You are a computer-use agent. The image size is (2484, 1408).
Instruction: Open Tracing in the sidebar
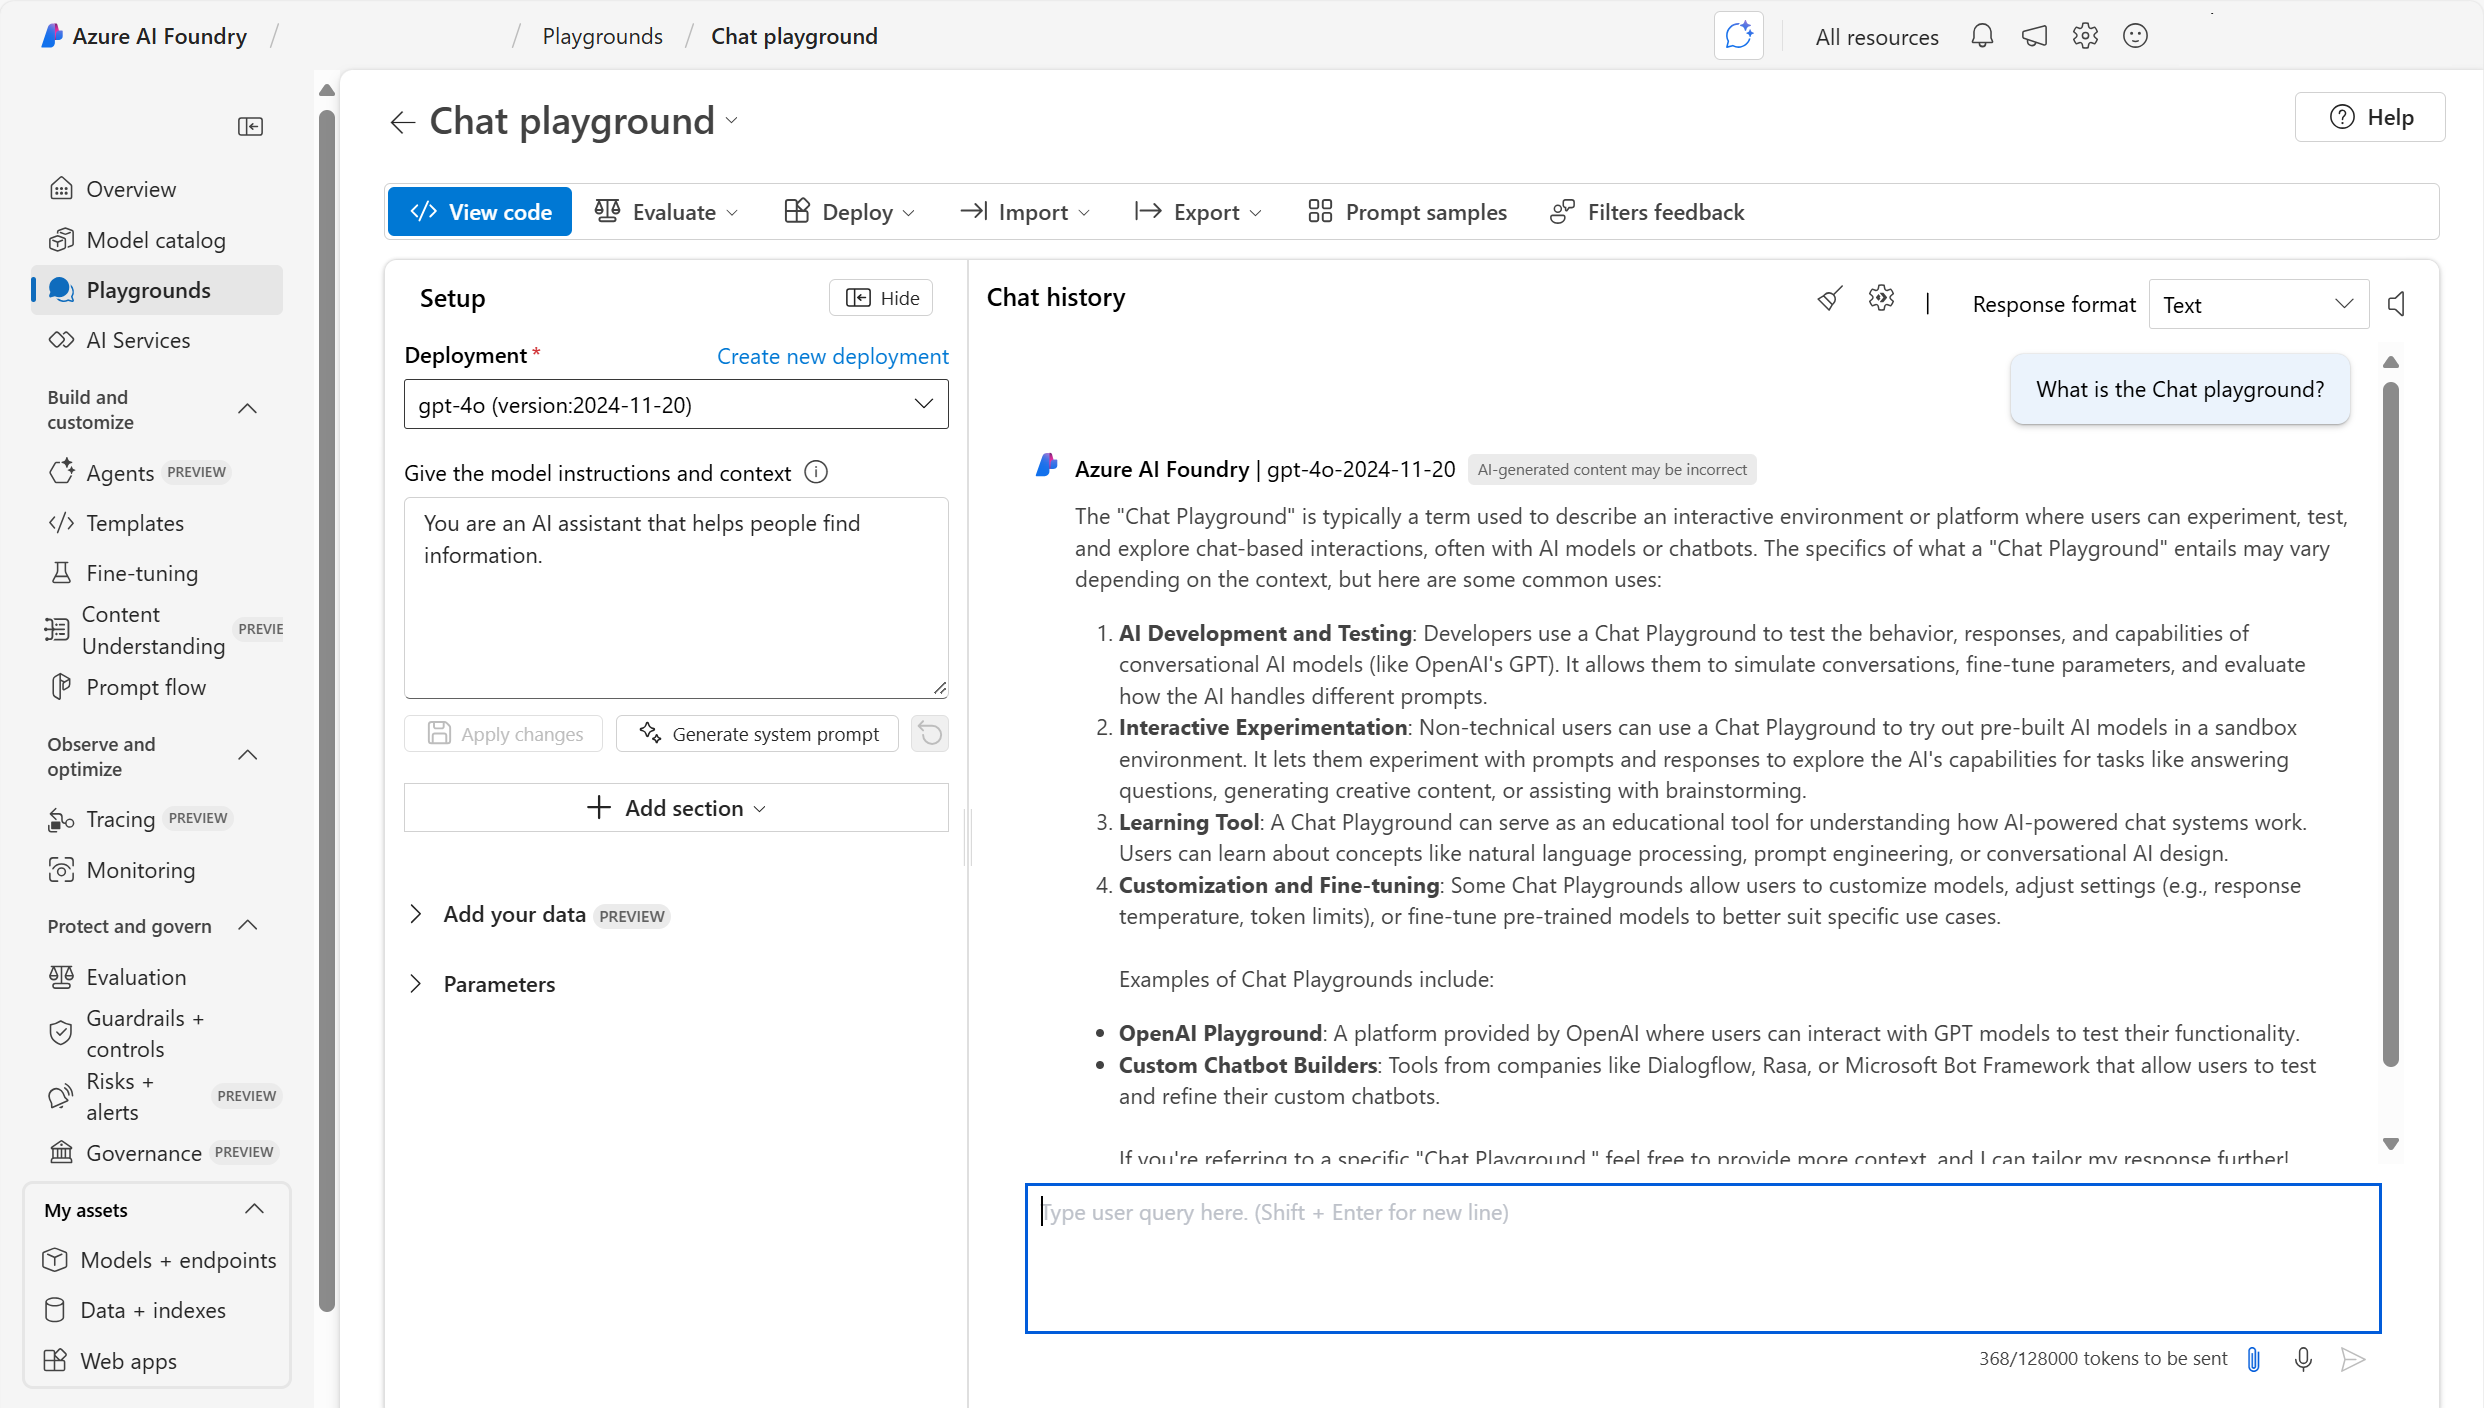point(157,819)
